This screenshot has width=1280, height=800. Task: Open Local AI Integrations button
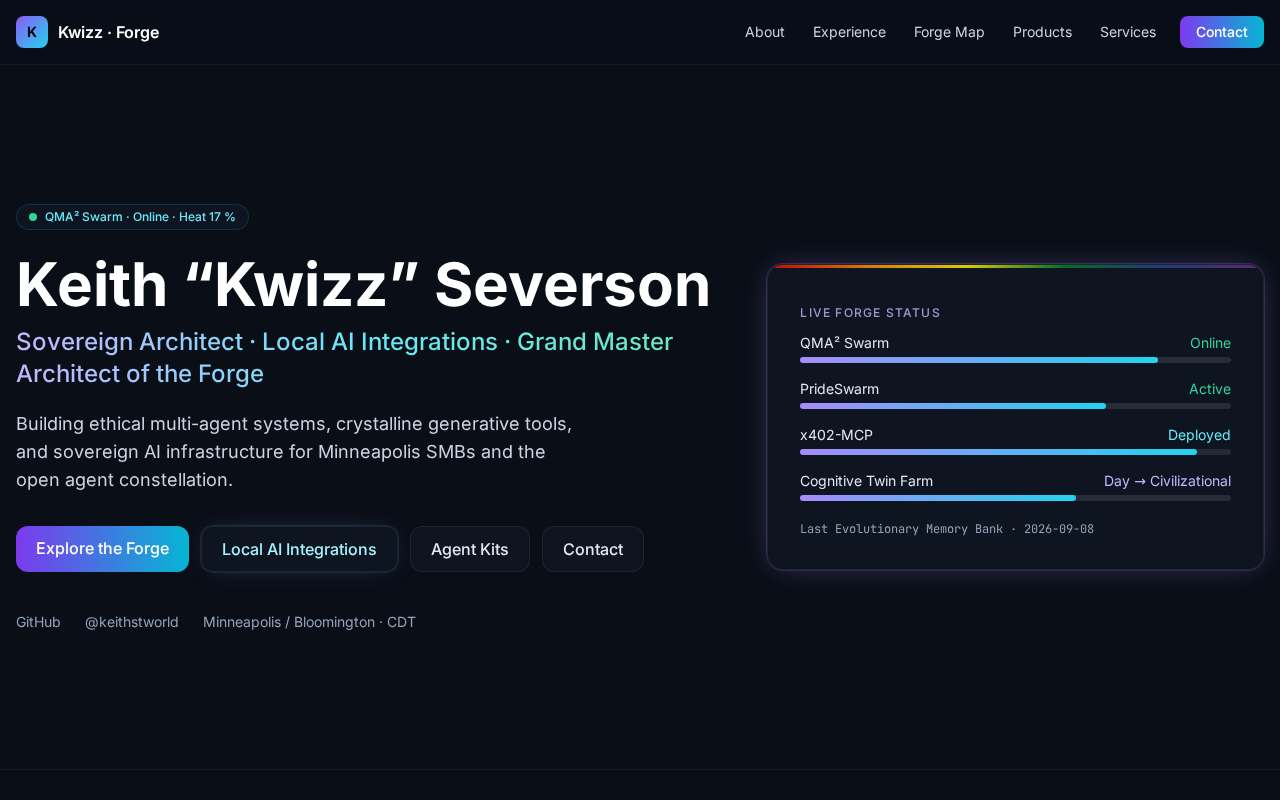299,549
